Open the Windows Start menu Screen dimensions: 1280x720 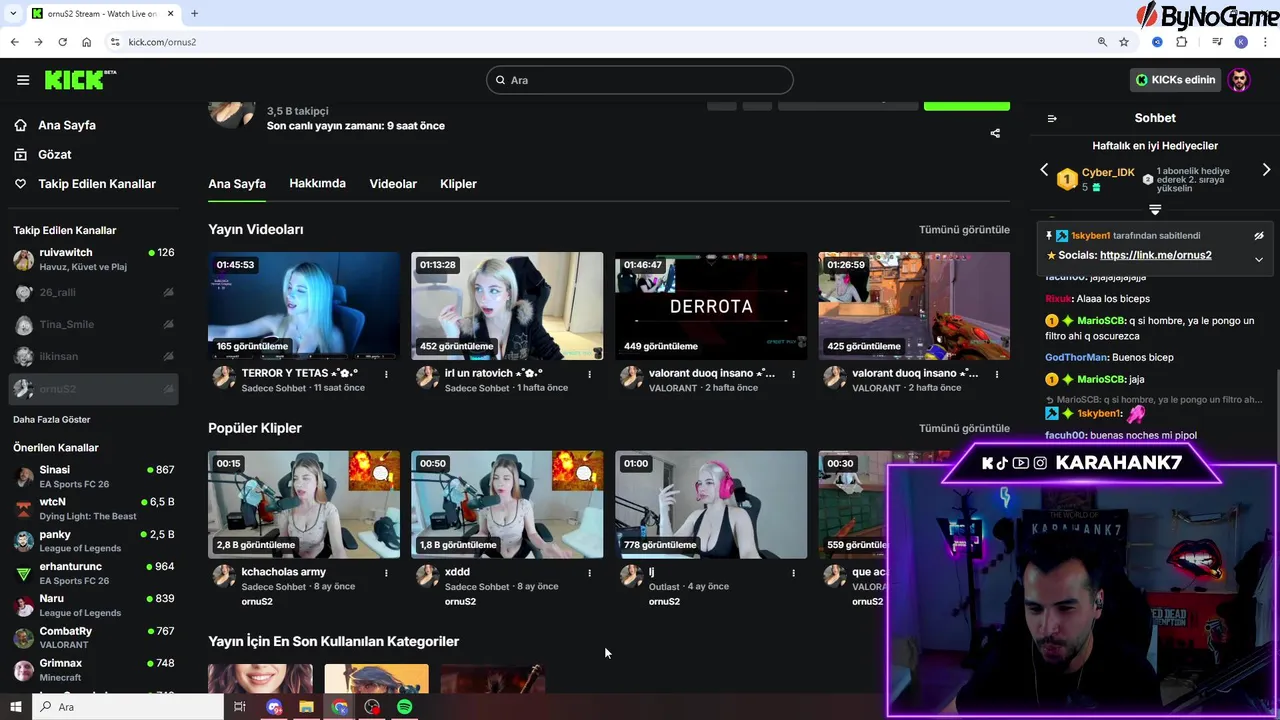(16, 707)
